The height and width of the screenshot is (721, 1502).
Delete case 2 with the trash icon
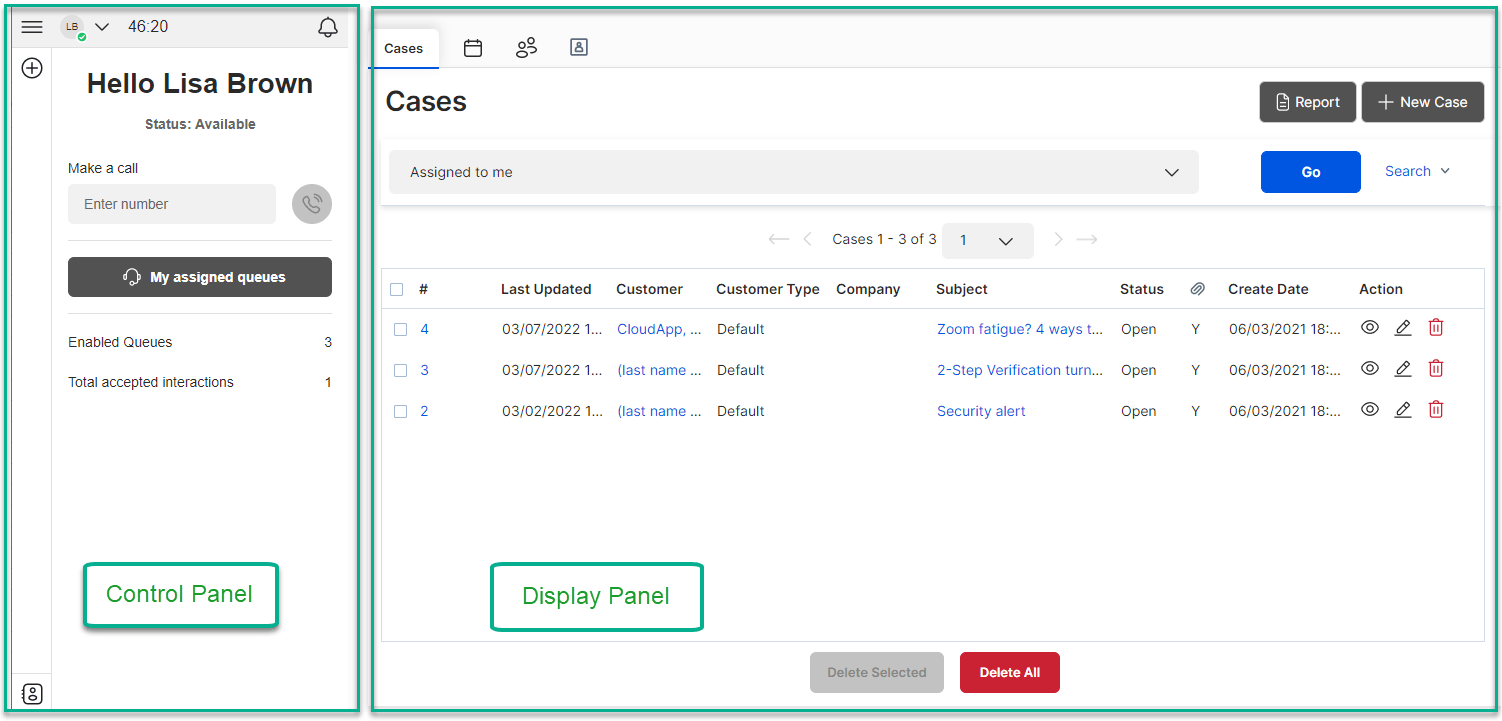[x=1436, y=409]
